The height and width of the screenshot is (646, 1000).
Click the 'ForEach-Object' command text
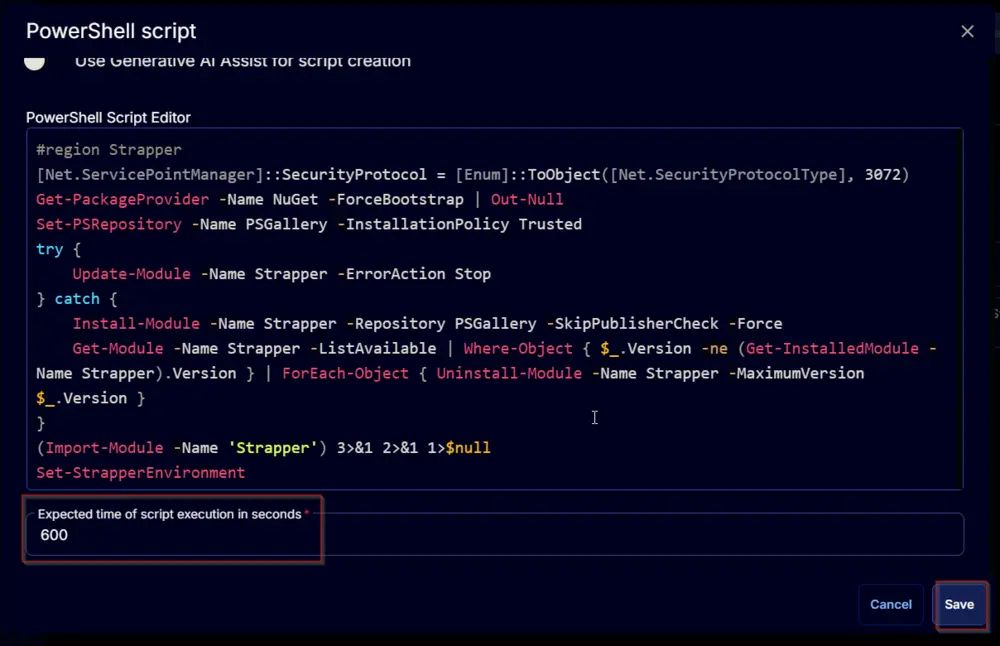click(x=346, y=374)
